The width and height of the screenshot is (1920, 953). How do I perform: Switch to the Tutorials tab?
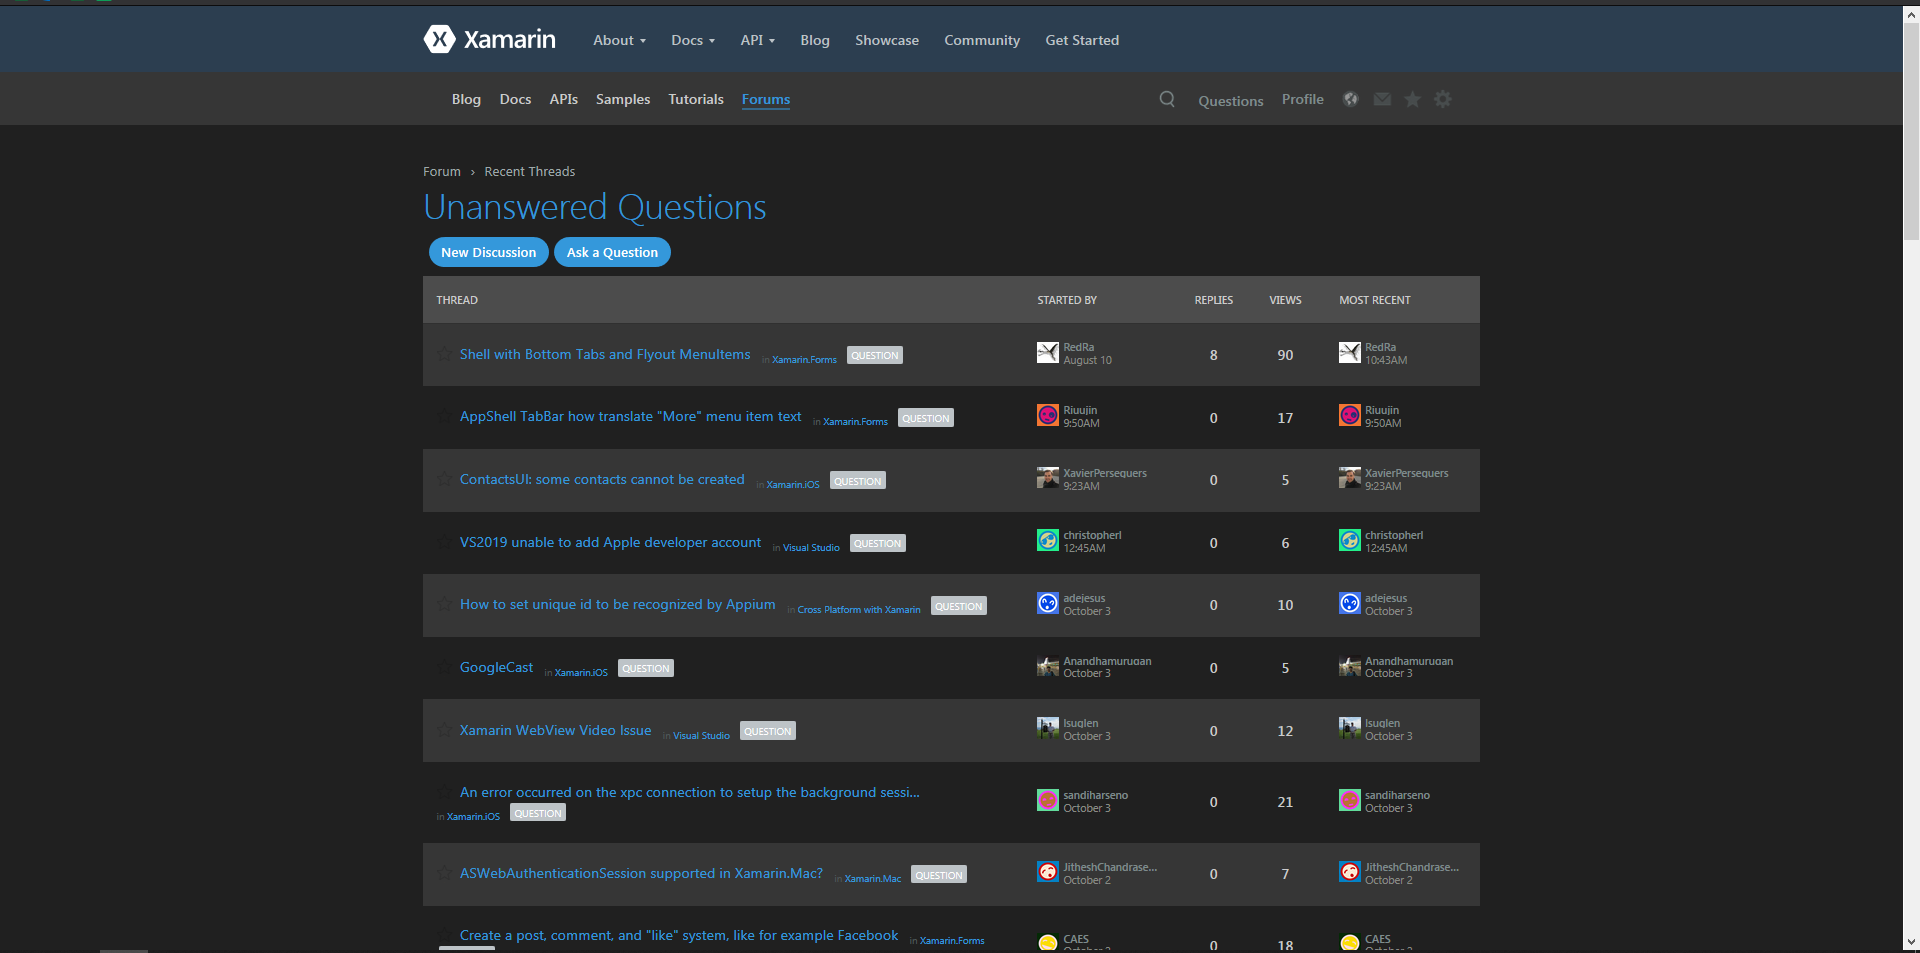pos(696,99)
